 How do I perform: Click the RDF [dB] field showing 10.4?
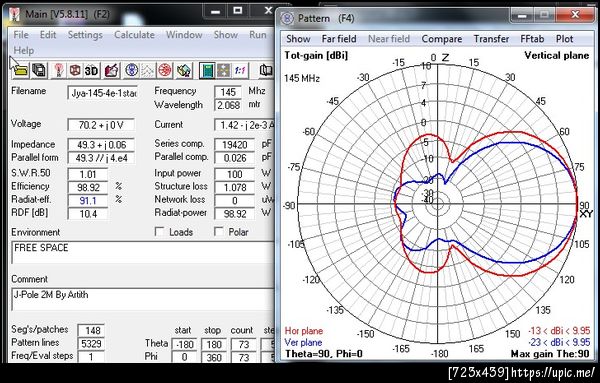click(x=88, y=214)
